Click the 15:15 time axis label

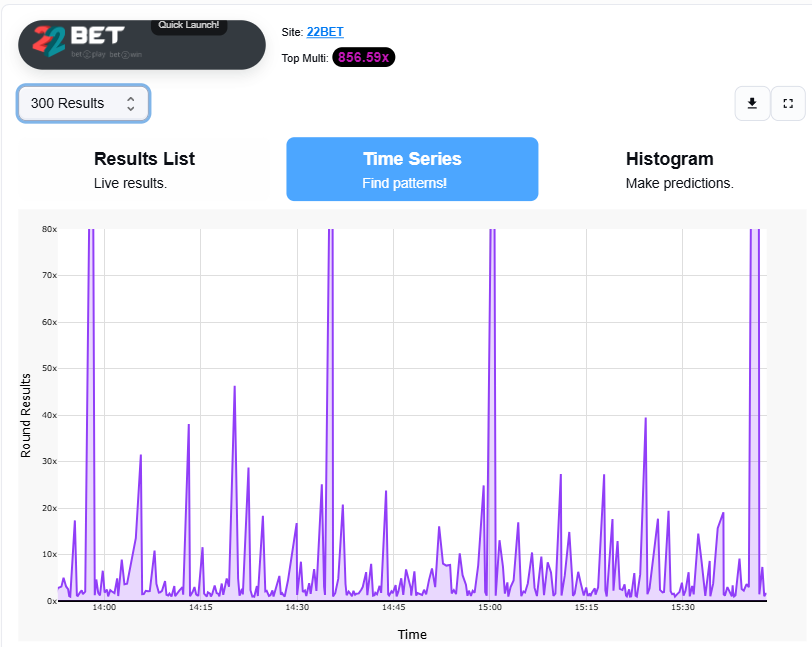(586, 607)
